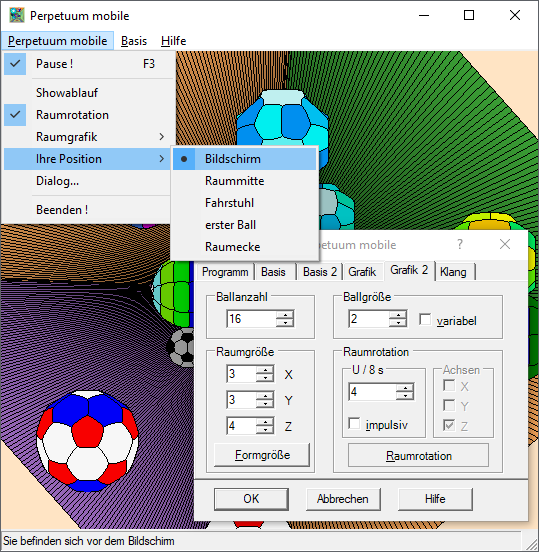
Task: Switch to the Grafik 2 tab
Action: [x=409, y=270]
